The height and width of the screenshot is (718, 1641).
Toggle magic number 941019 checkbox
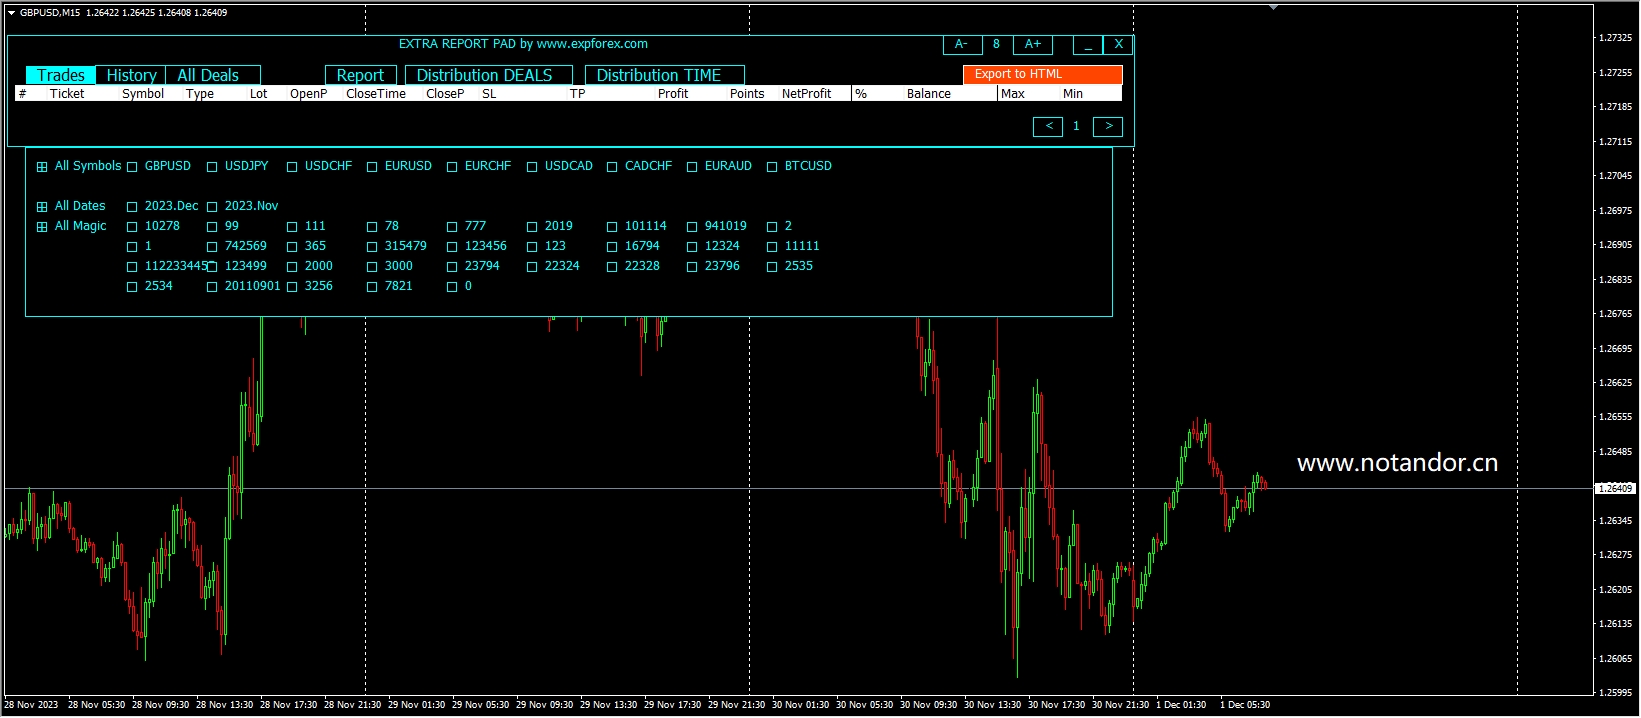[692, 227]
